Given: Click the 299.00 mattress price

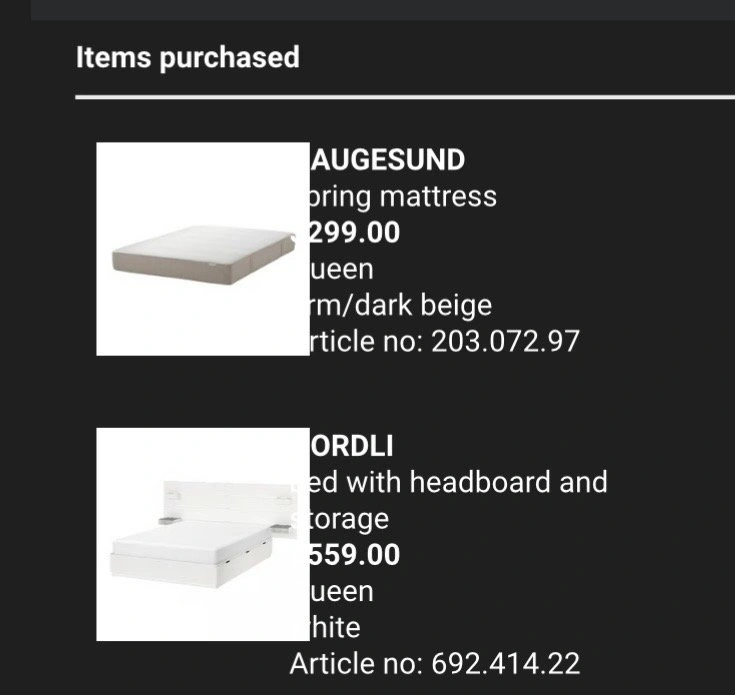Looking at the screenshot, I should click(x=354, y=233).
